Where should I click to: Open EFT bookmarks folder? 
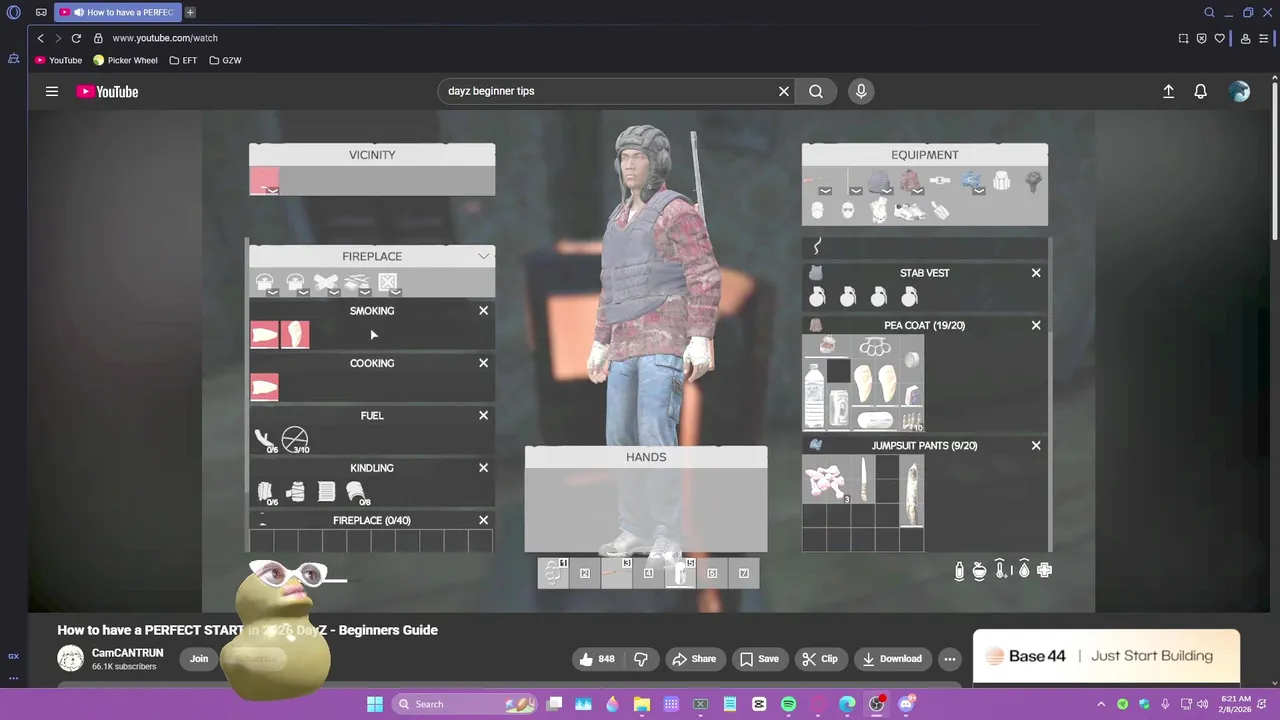point(184,60)
